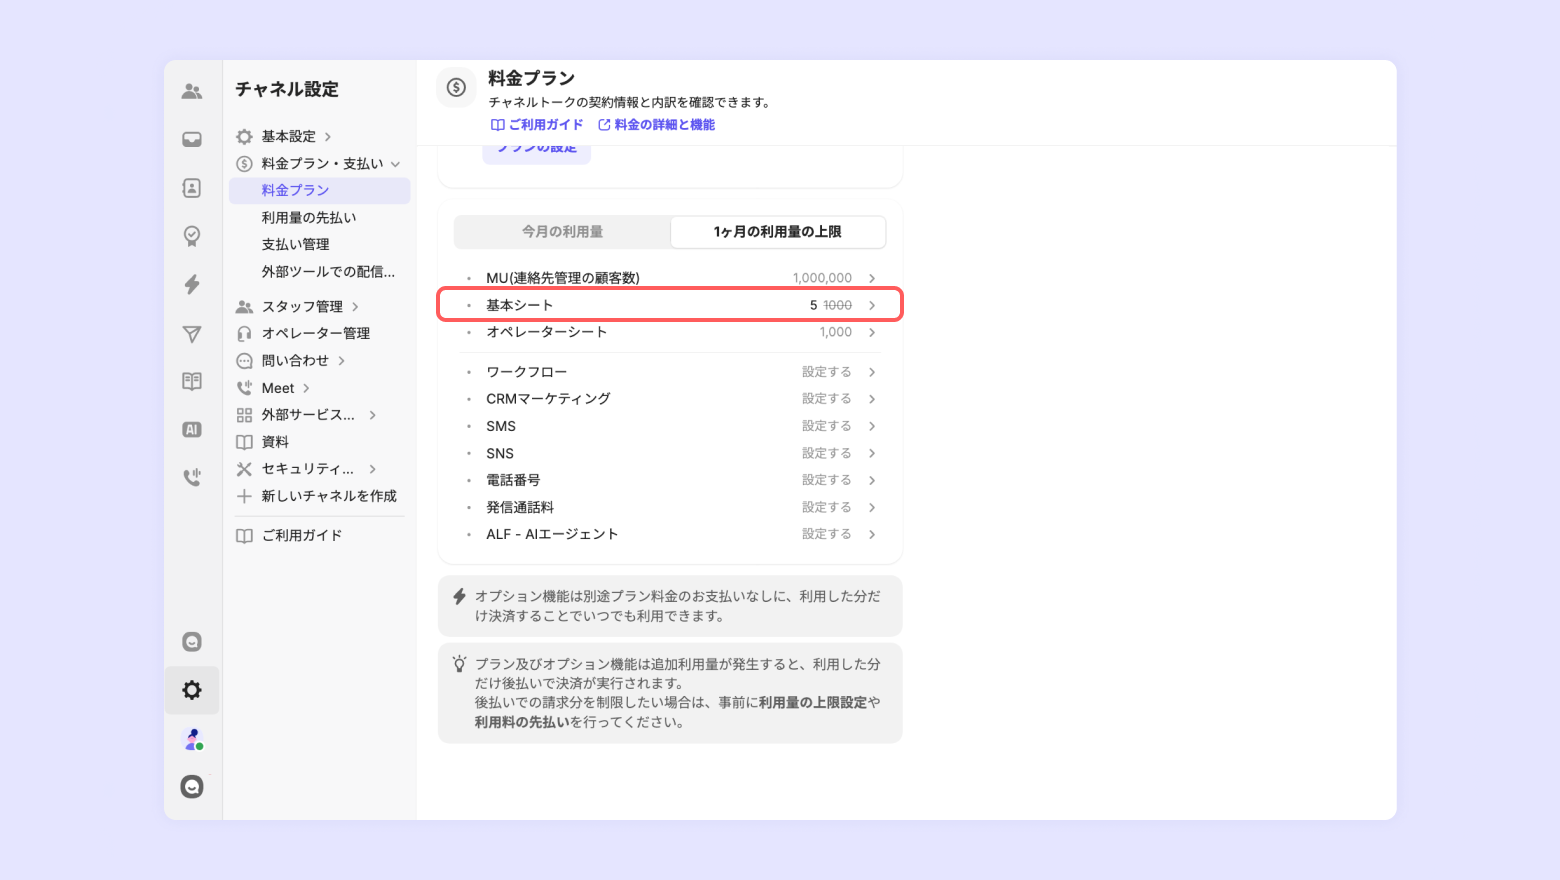Open the book documents icon in sidebar
1560x880 pixels.
click(192, 381)
